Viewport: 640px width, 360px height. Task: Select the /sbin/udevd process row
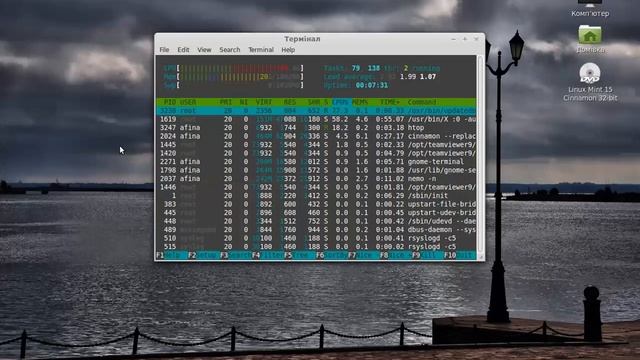click(316, 221)
